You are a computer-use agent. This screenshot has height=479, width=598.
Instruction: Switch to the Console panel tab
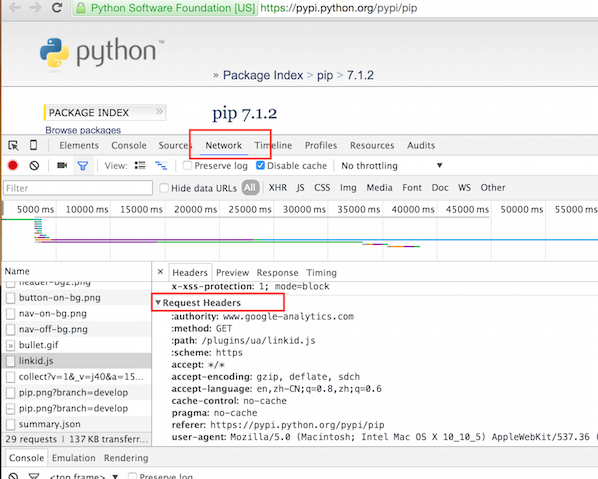click(129, 145)
